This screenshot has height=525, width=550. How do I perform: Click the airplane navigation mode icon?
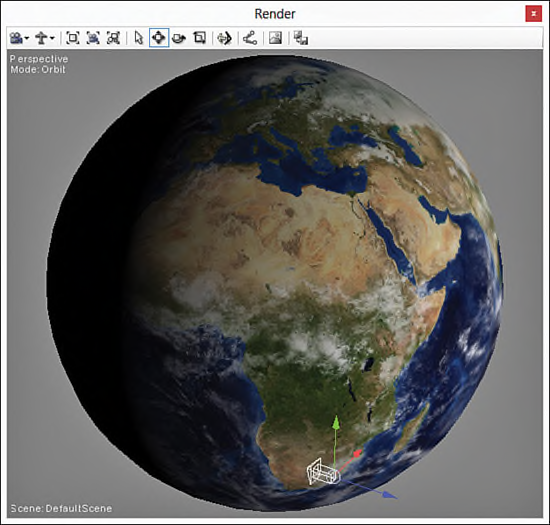point(41,38)
